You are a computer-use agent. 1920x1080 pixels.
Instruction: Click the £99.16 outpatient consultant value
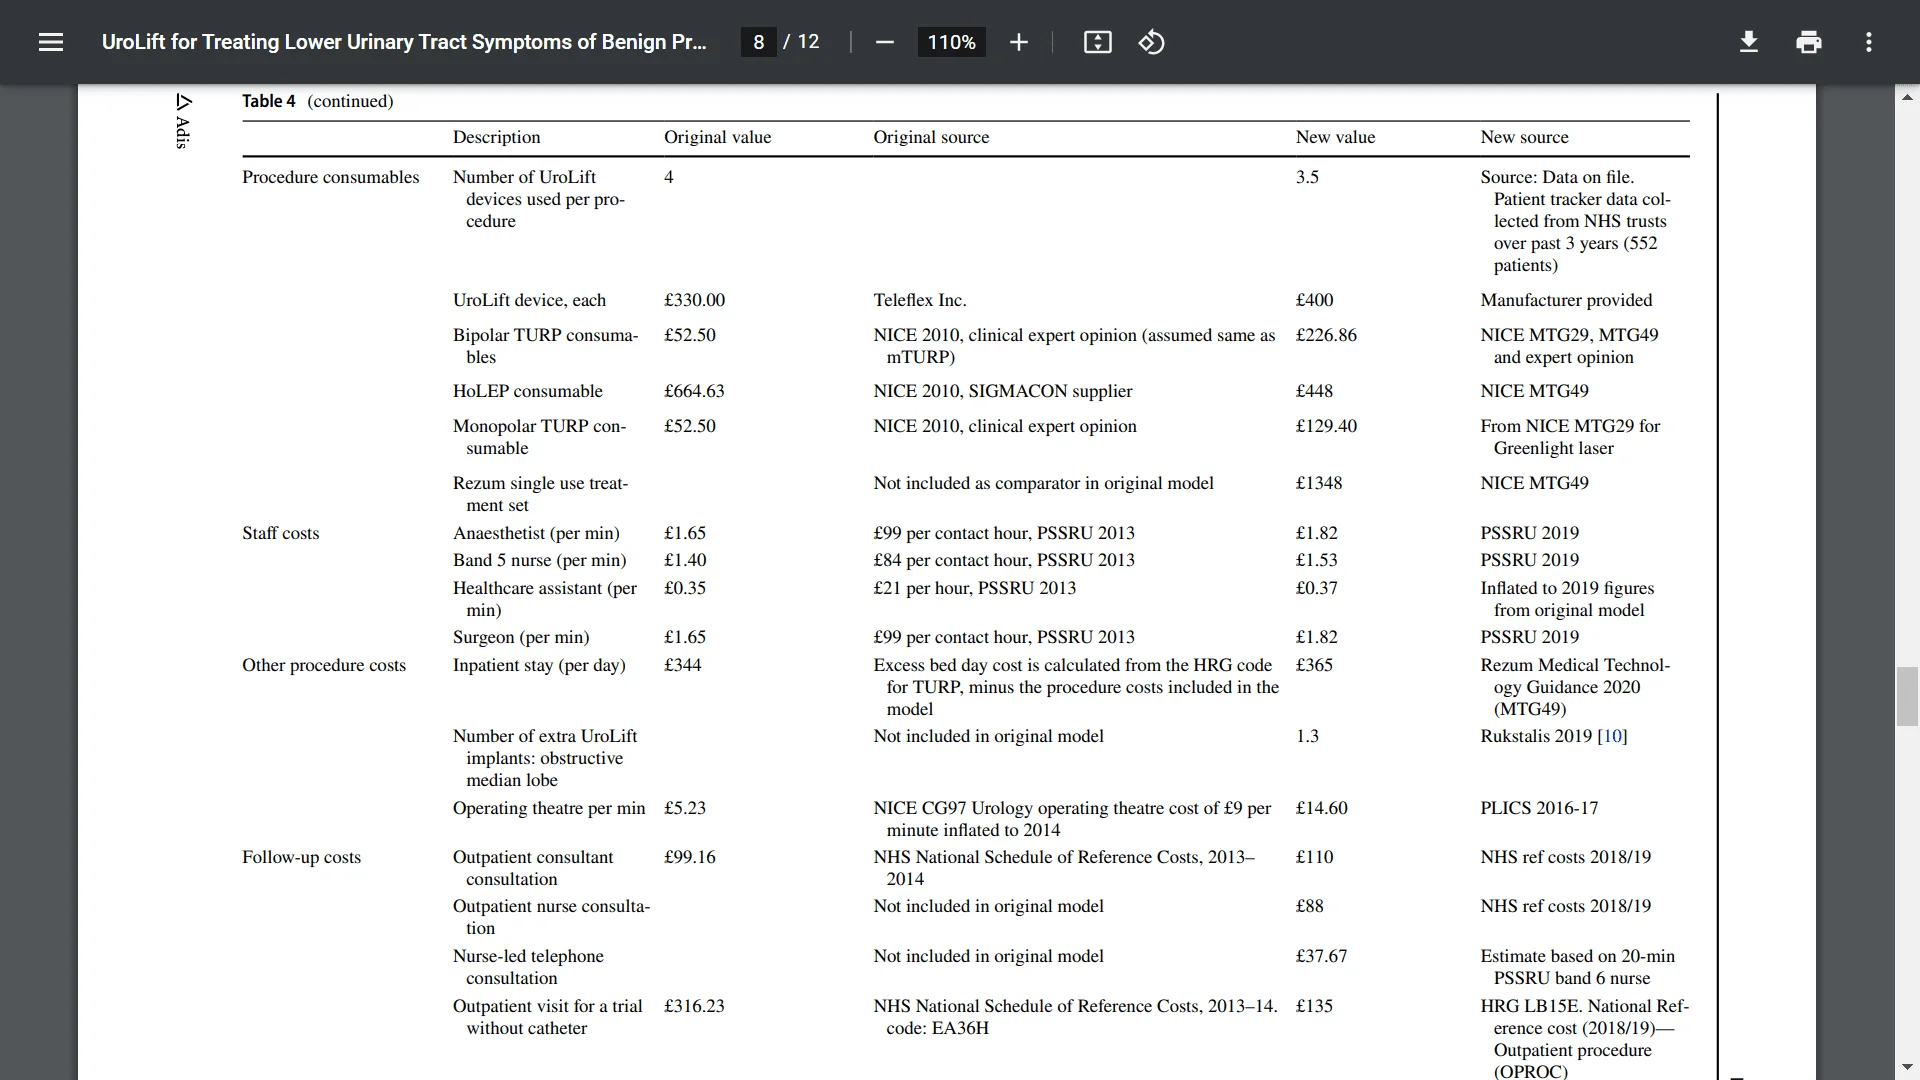click(690, 857)
